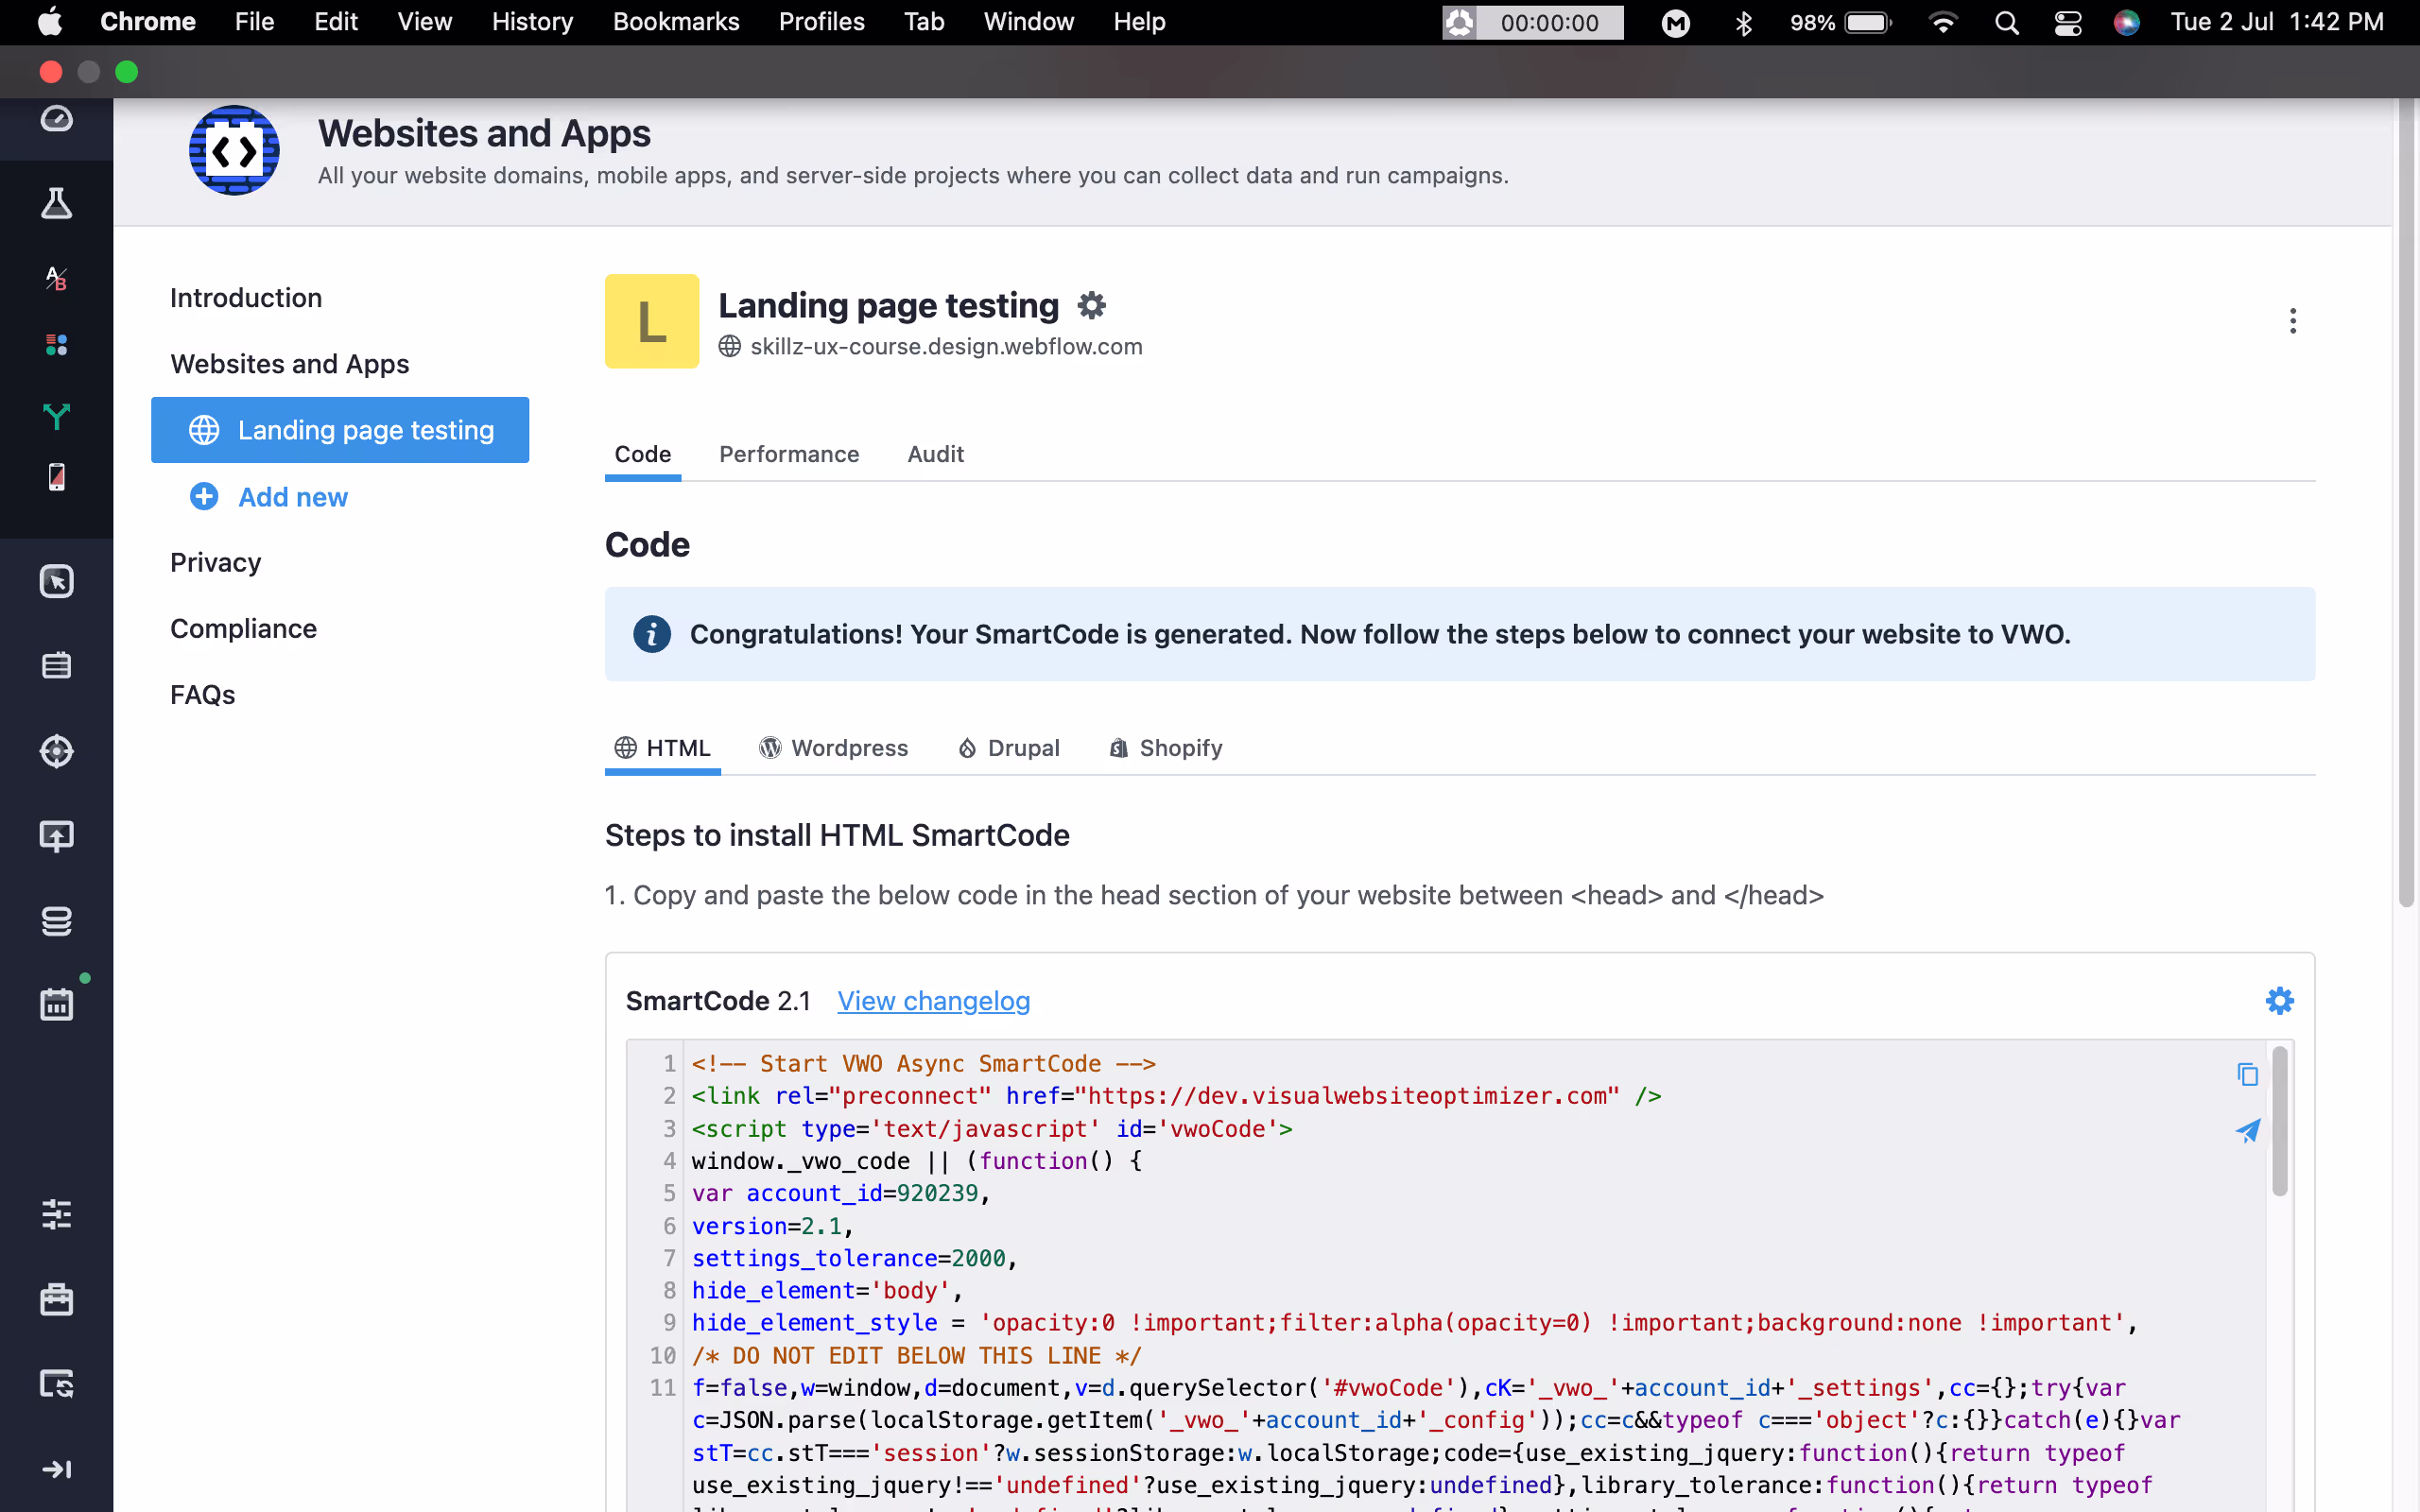The height and width of the screenshot is (1512, 2420).
Task: Open the flask Testing icon in sidebar
Action: coord(56,203)
